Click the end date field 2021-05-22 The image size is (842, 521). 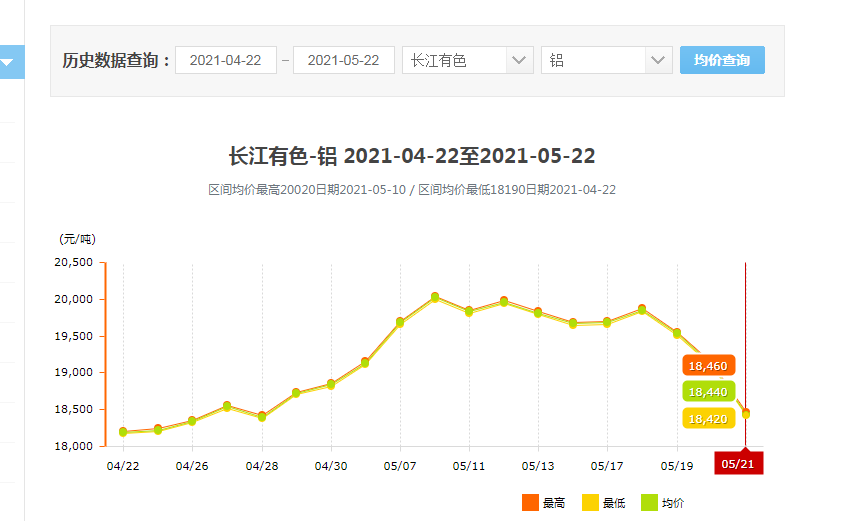click(344, 60)
